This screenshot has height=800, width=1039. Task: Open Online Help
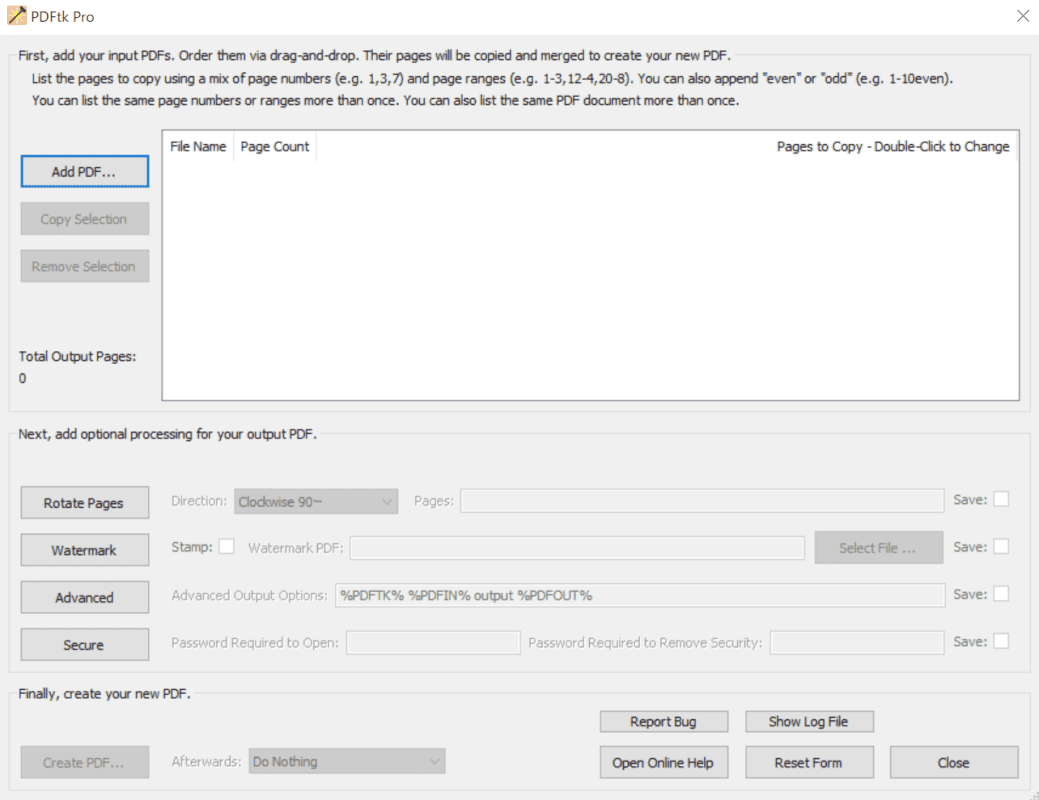[x=664, y=762]
